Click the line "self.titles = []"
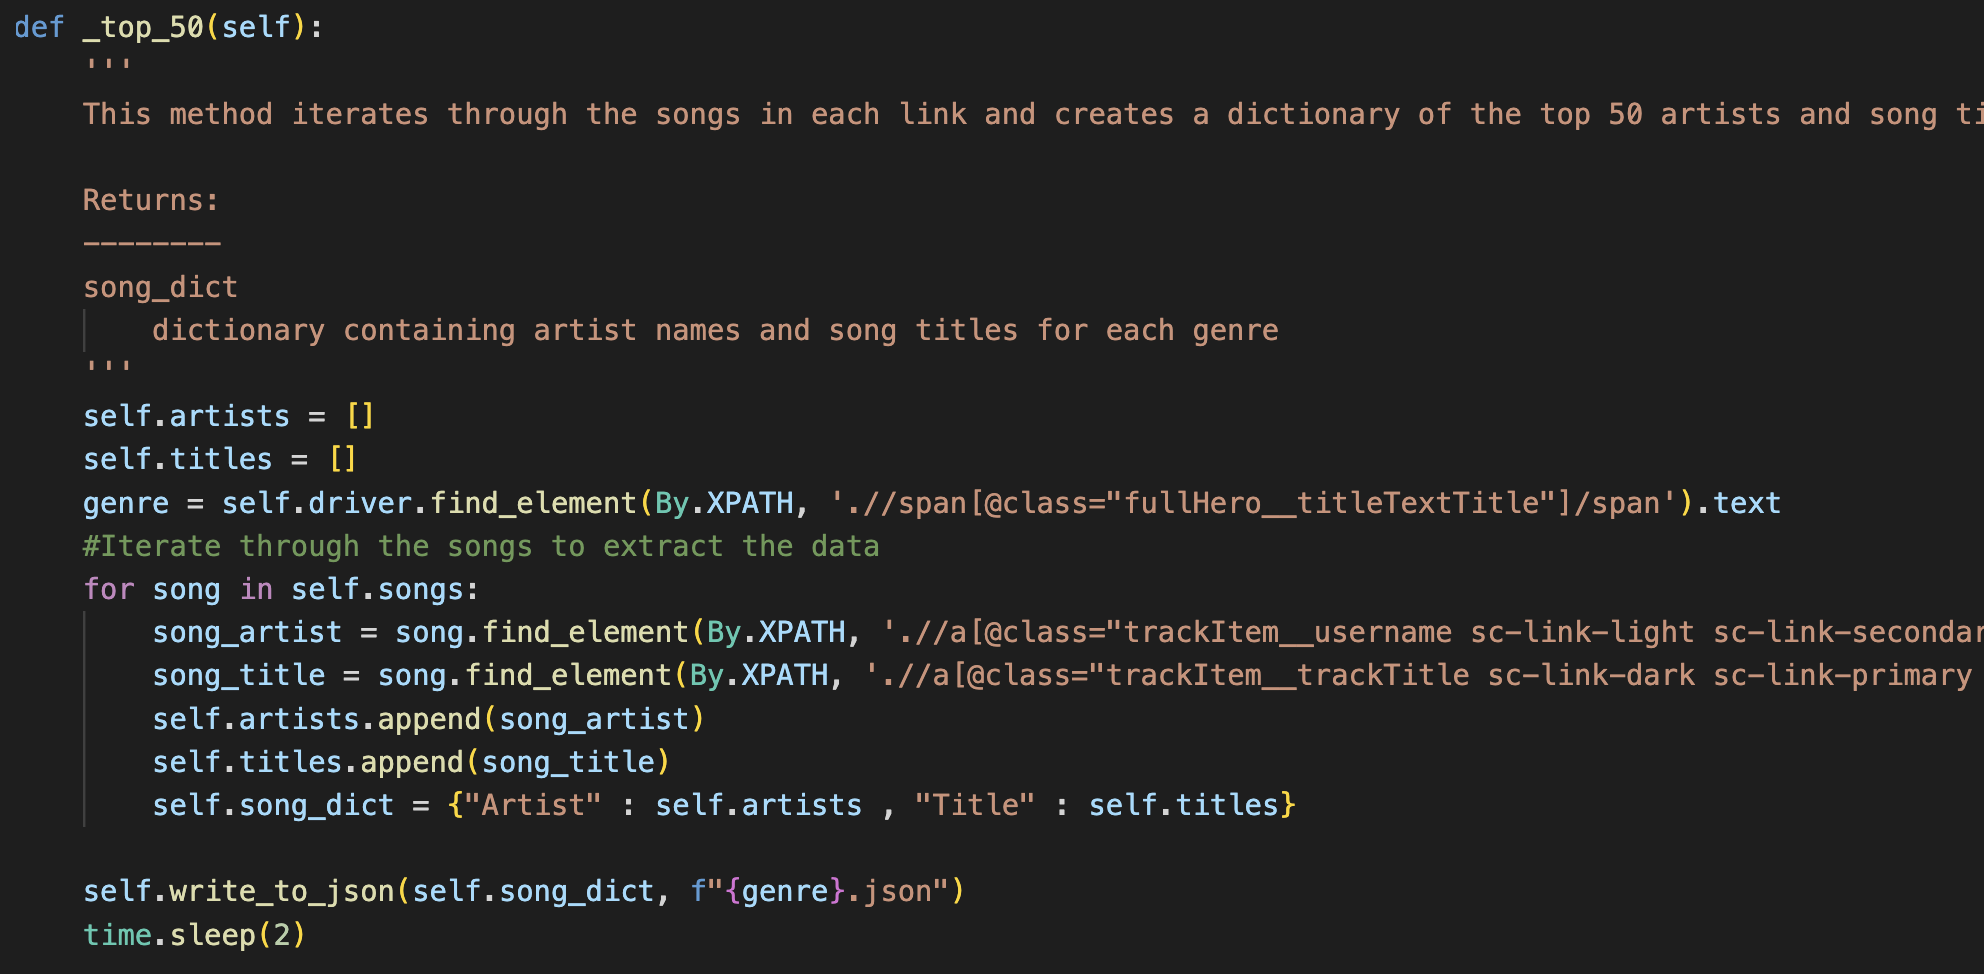Image resolution: width=1984 pixels, height=974 pixels. 220,459
